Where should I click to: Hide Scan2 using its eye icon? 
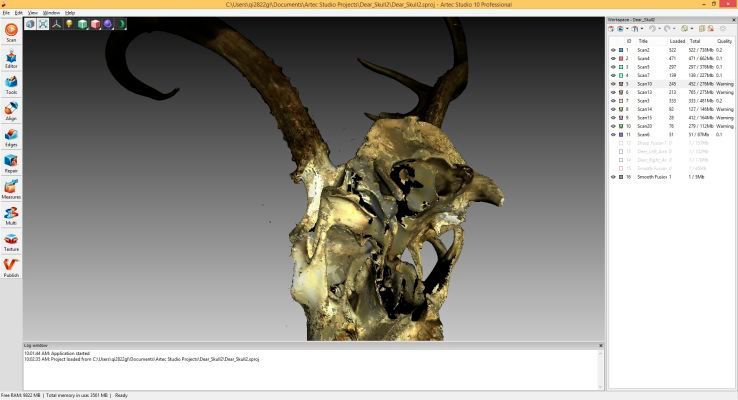613,49
